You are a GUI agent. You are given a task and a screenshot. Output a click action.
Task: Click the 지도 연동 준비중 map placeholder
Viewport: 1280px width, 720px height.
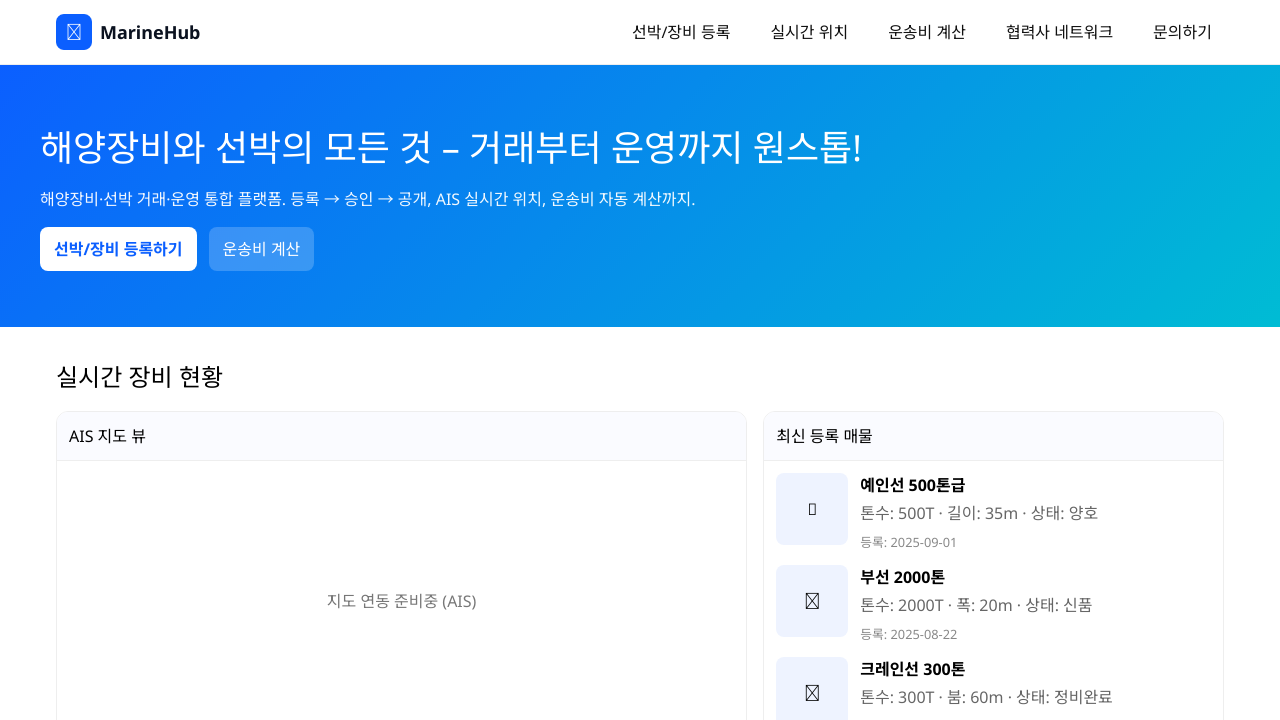tap(401, 601)
